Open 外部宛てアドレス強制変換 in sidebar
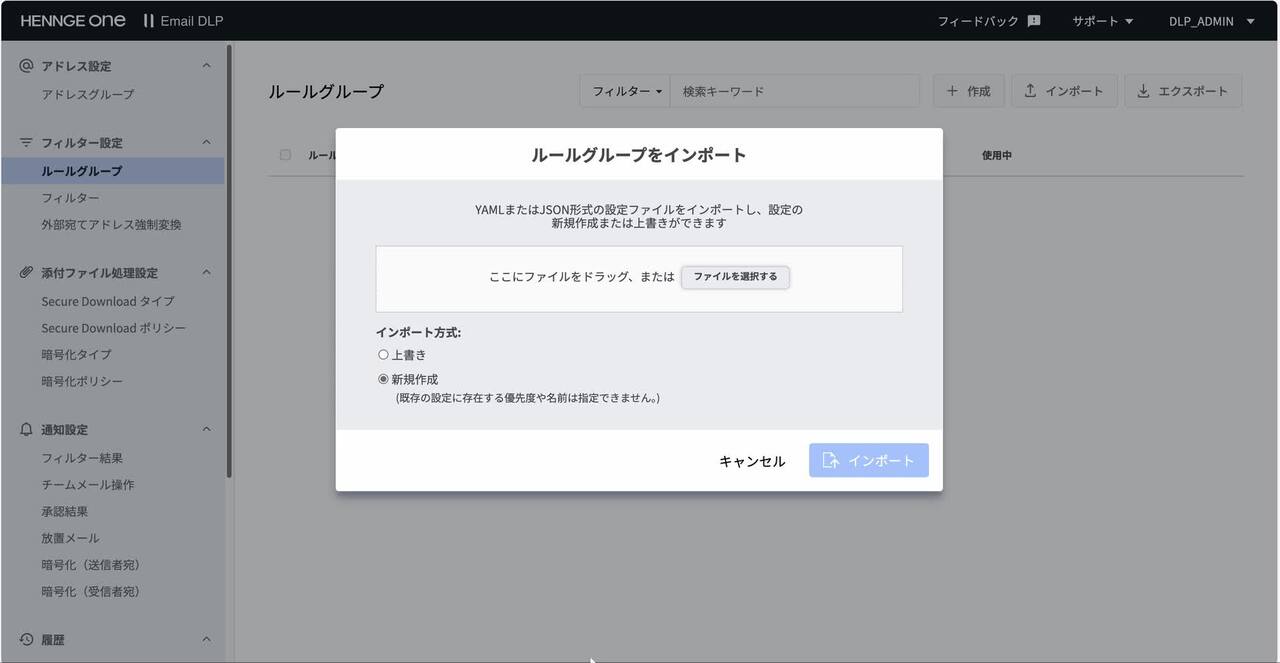Screen dimensions: 1280x663 click(111, 225)
